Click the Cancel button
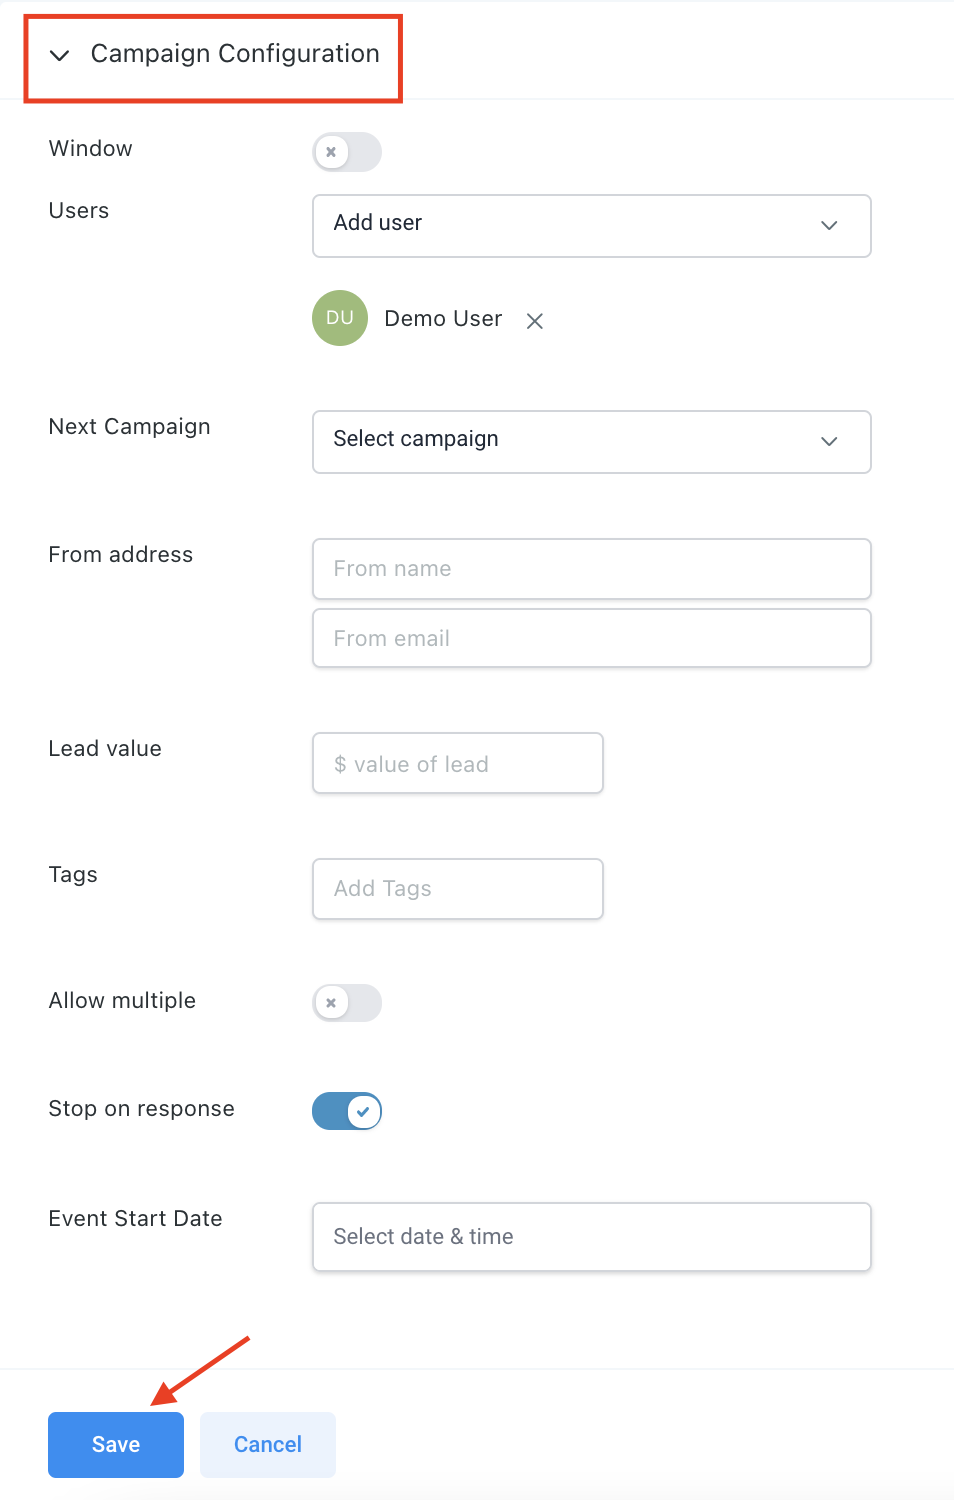 click(x=267, y=1444)
